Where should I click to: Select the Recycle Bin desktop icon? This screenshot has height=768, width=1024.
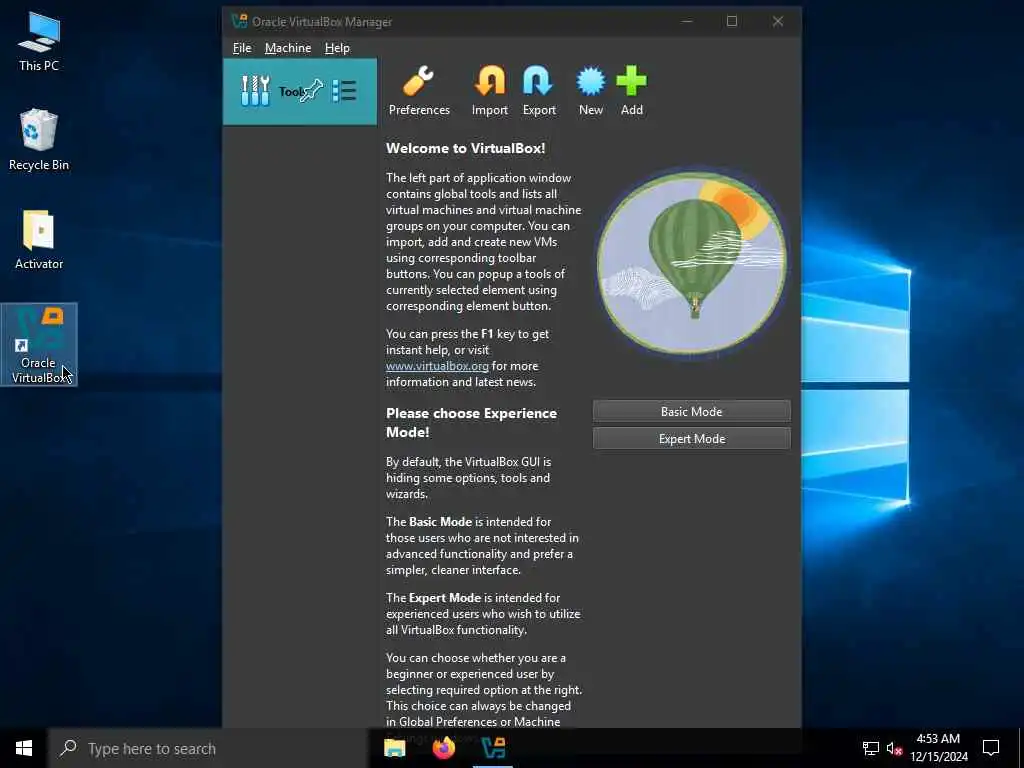[39, 140]
